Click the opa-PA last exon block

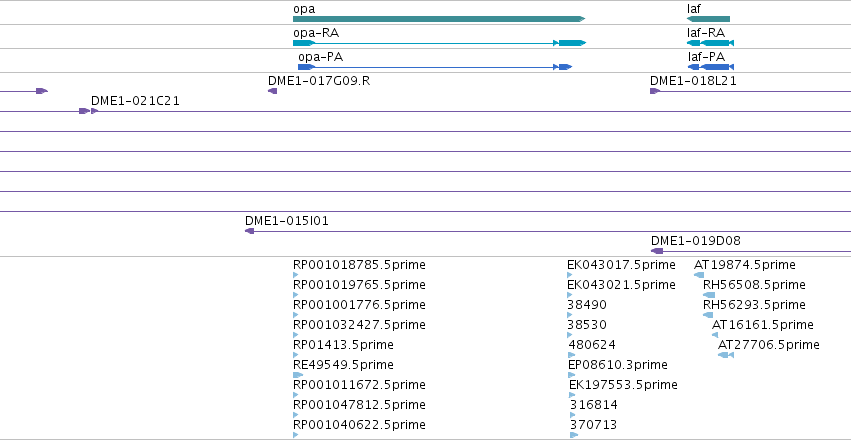[566, 67]
